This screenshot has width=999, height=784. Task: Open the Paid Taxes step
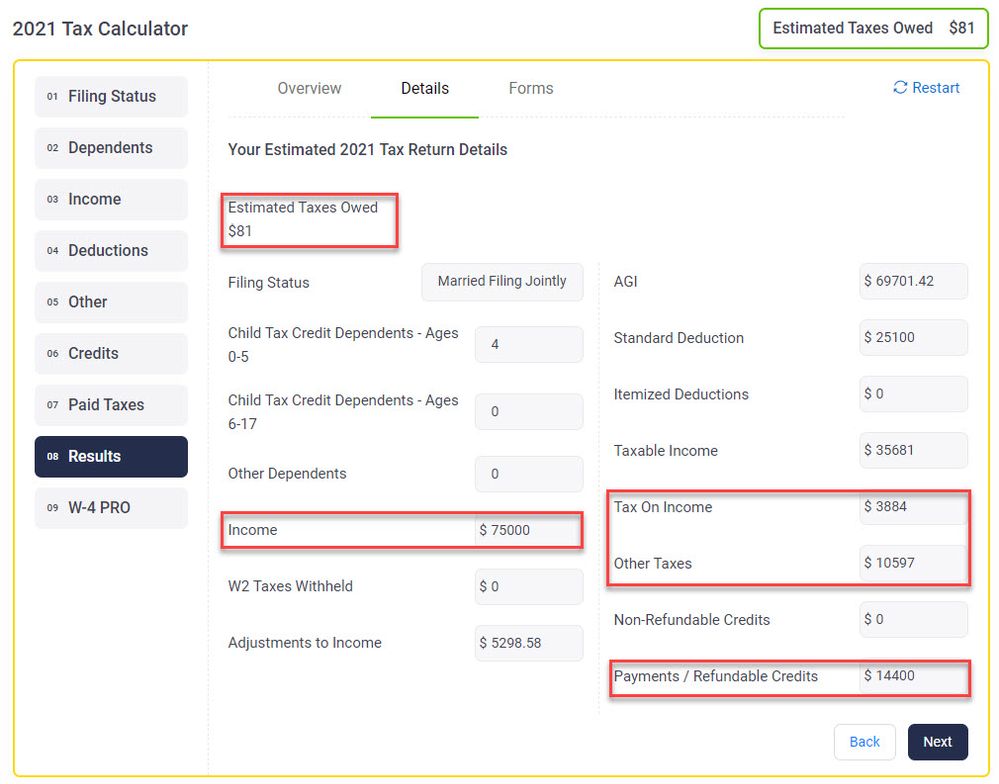tap(111, 405)
